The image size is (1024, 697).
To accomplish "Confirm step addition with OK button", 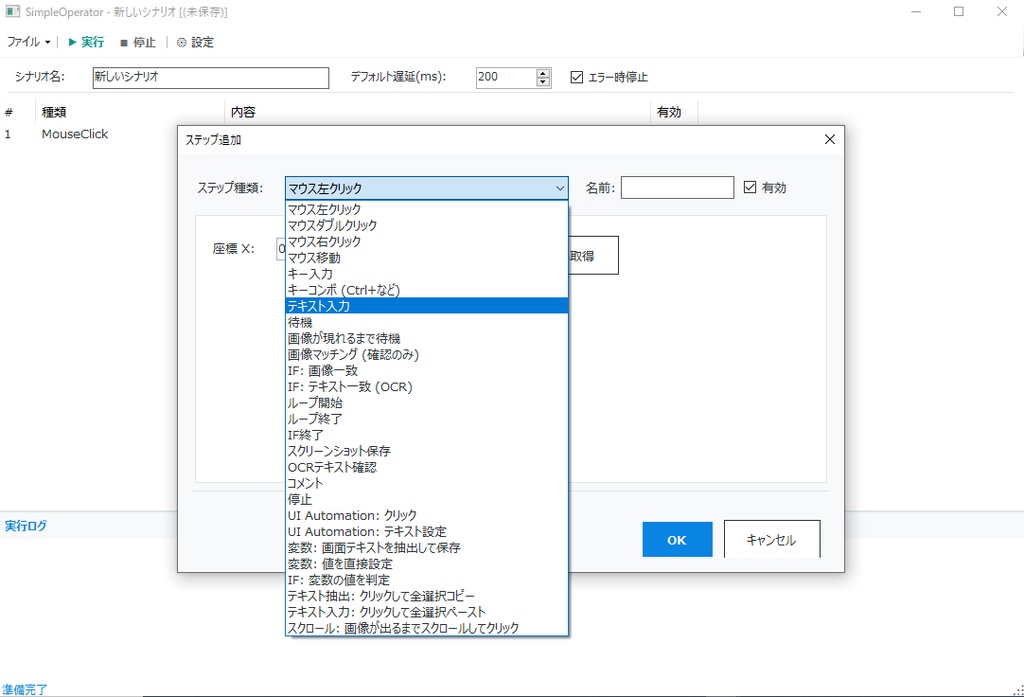I will tap(676, 539).
